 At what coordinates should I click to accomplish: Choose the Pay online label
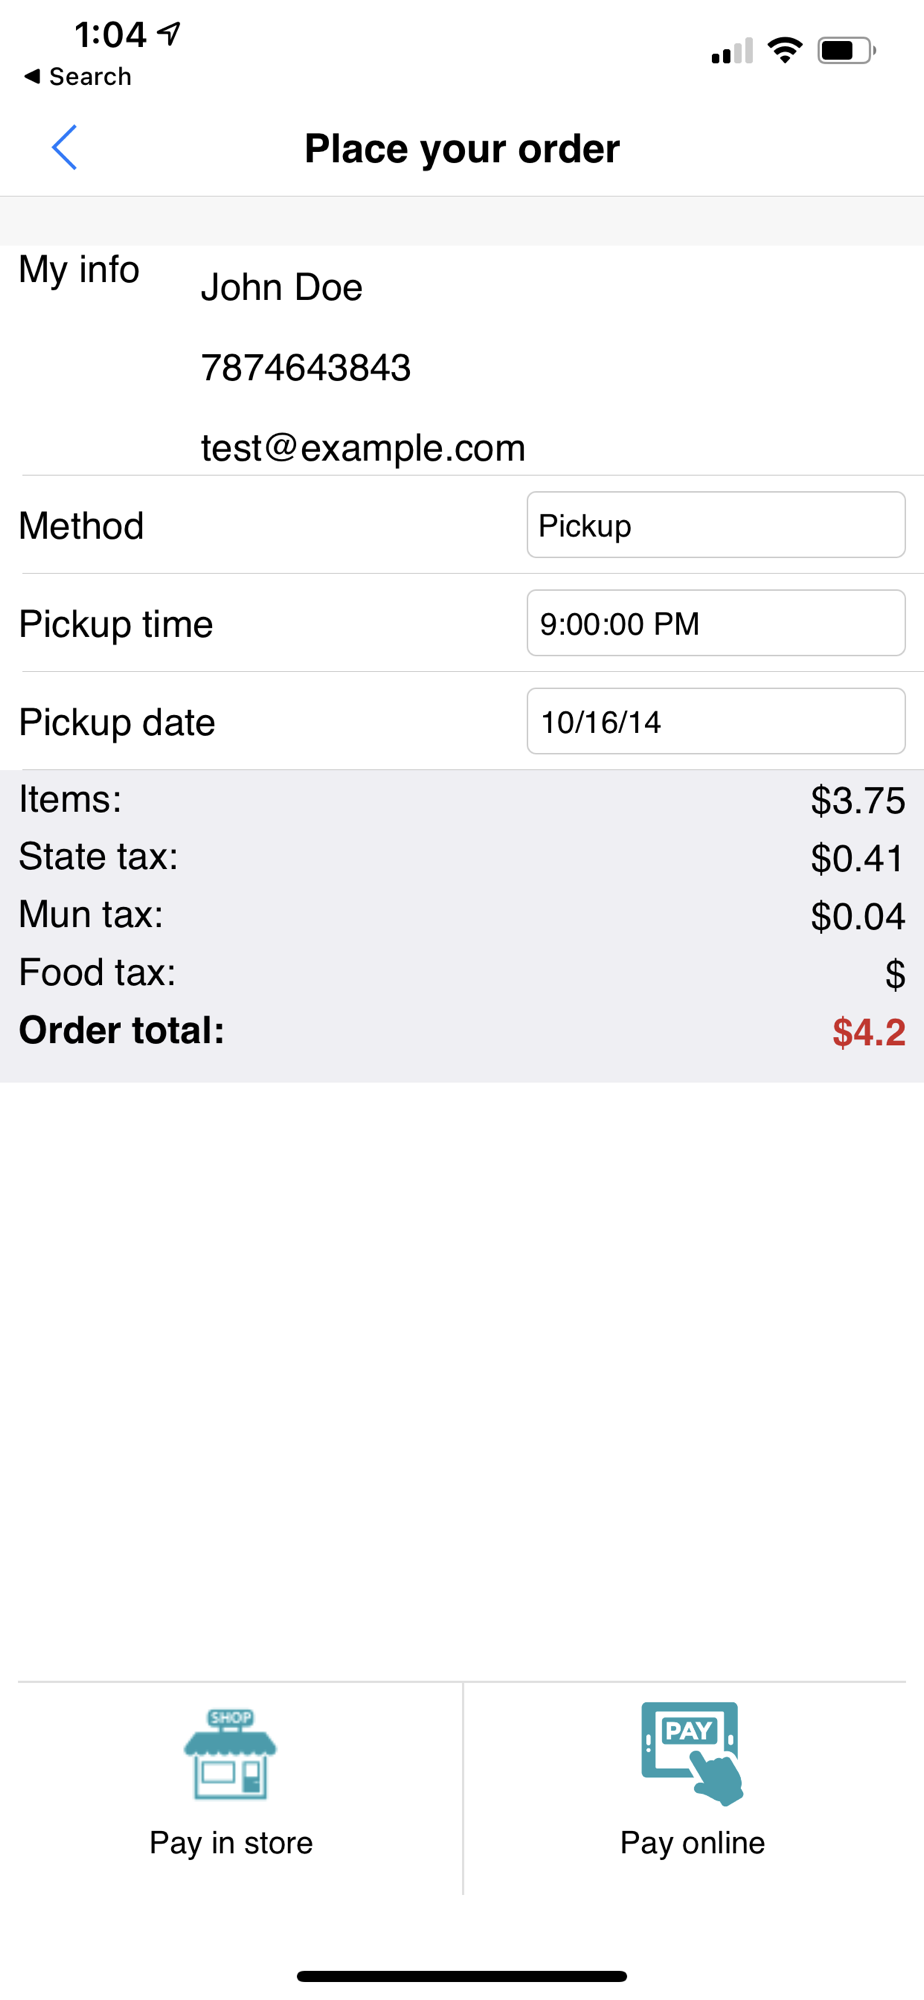[692, 1842]
